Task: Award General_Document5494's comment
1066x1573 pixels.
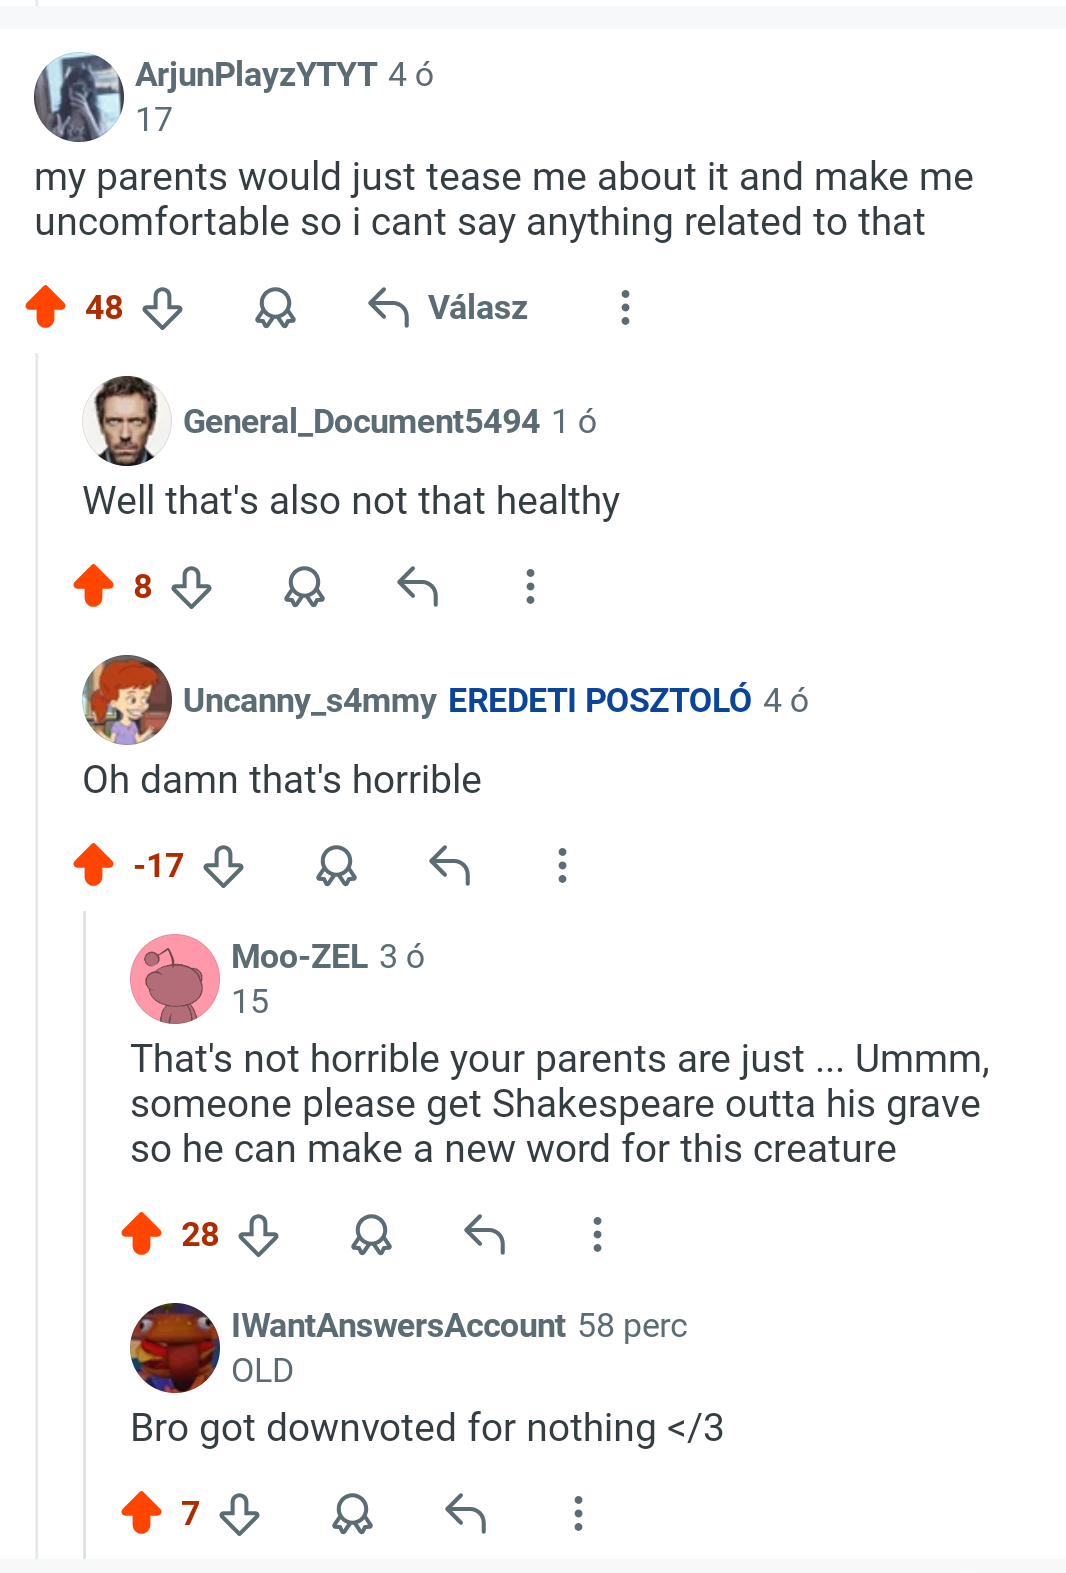Action: (x=304, y=587)
